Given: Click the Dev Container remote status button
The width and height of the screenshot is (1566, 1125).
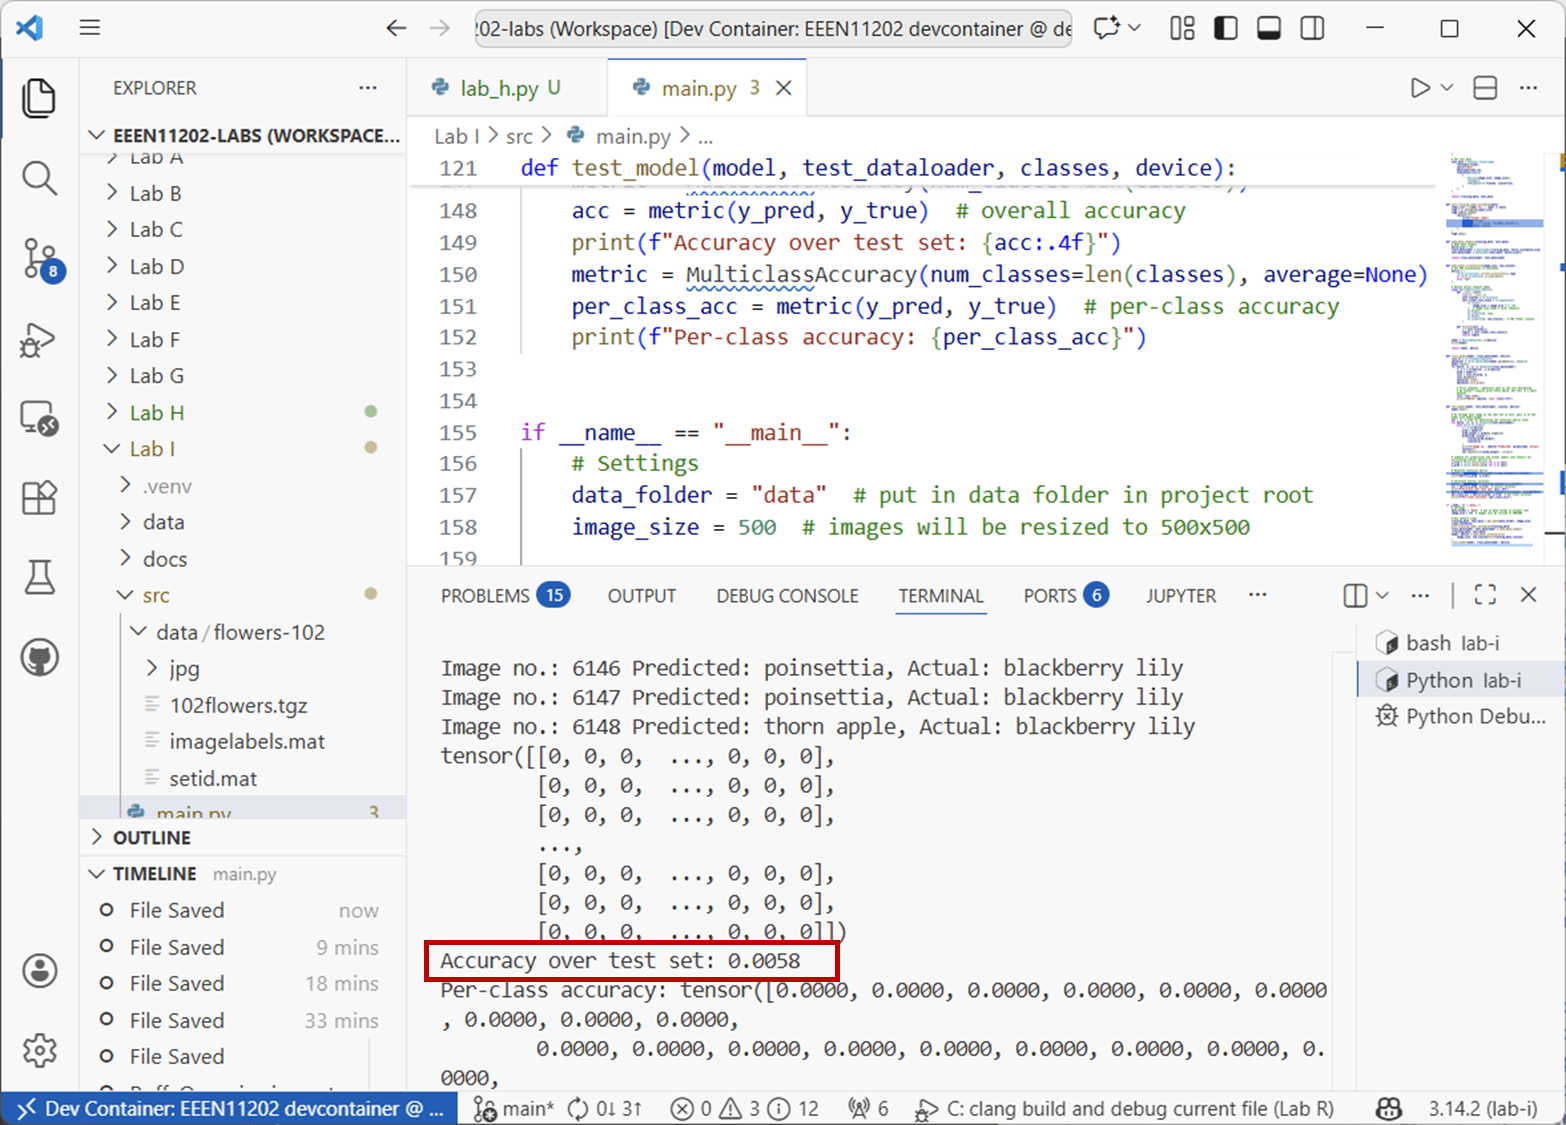Looking at the screenshot, I should 229,1108.
